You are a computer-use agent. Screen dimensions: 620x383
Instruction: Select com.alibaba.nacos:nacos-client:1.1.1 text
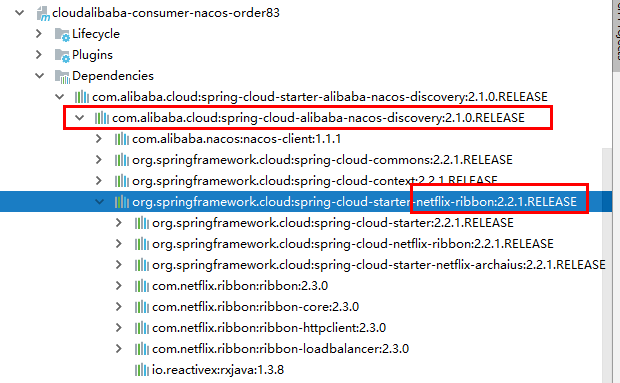point(236,139)
